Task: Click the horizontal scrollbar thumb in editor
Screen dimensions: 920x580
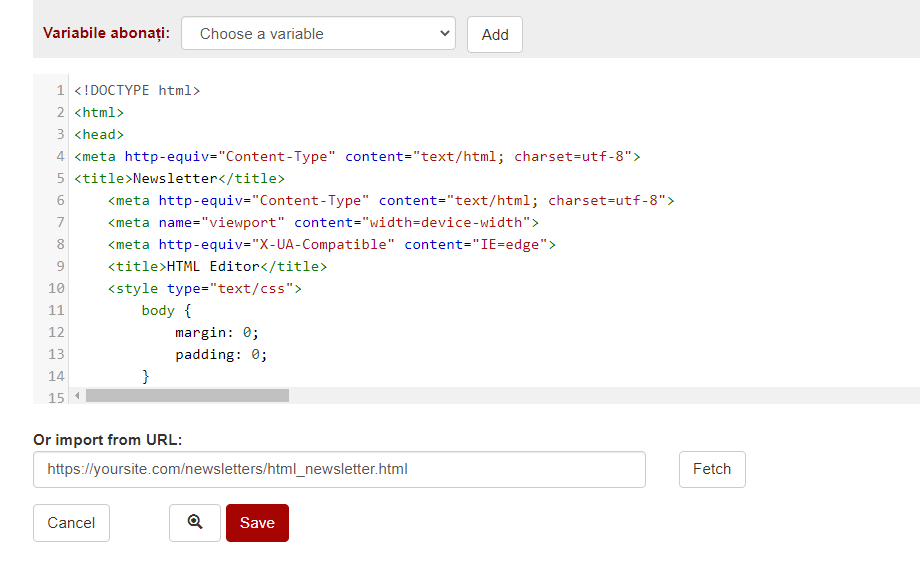Action: coord(187,396)
